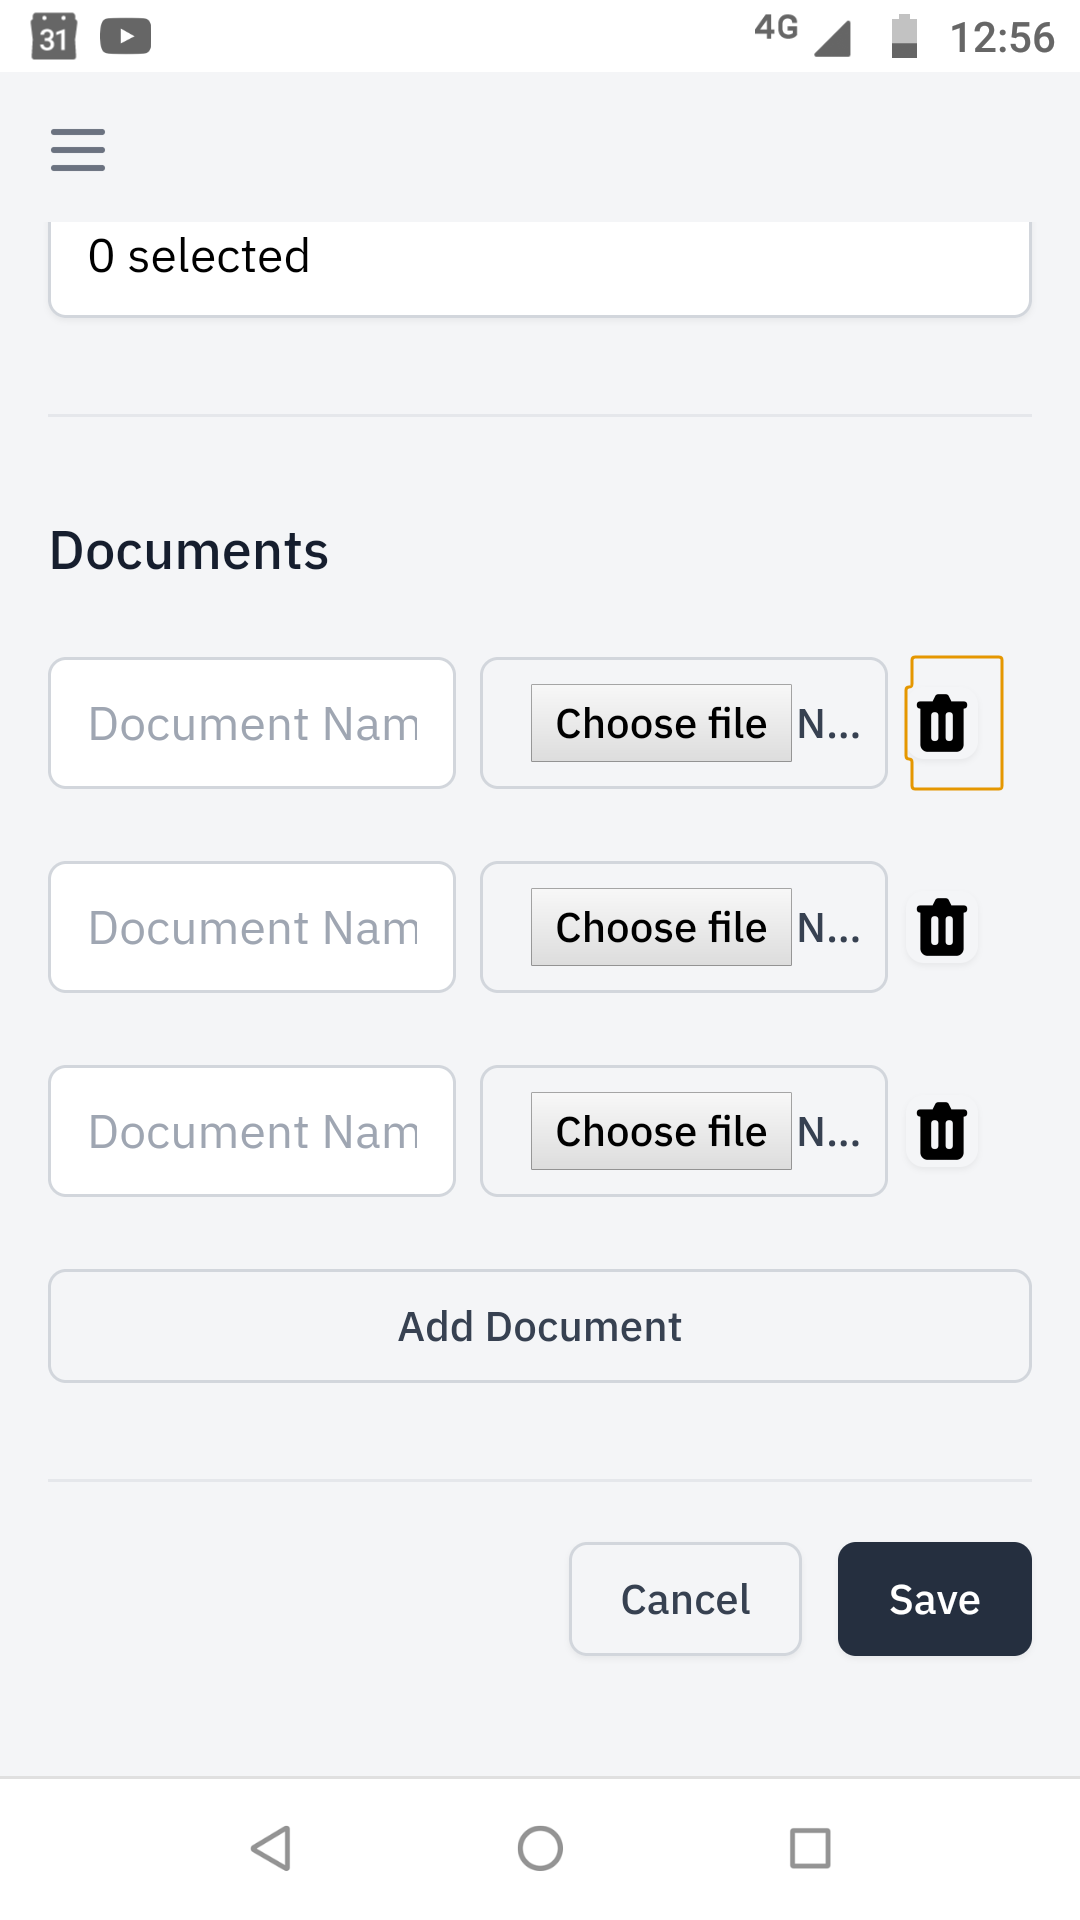The width and height of the screenshot is (1080, 1920).
Task: Open the hamburger navigation menu
Action: click(78, 150)
